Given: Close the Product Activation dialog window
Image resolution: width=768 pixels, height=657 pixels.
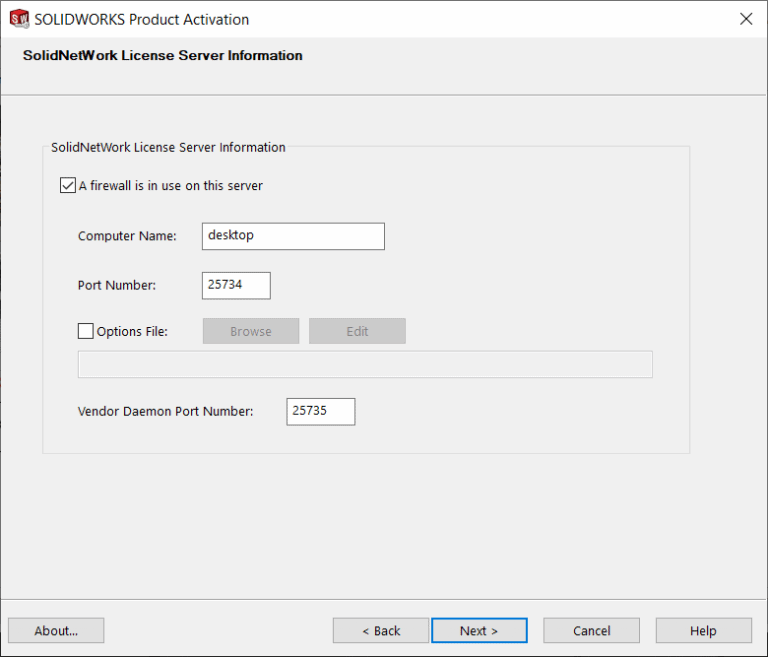Looking at the screenshot, I should coord(745,19).
